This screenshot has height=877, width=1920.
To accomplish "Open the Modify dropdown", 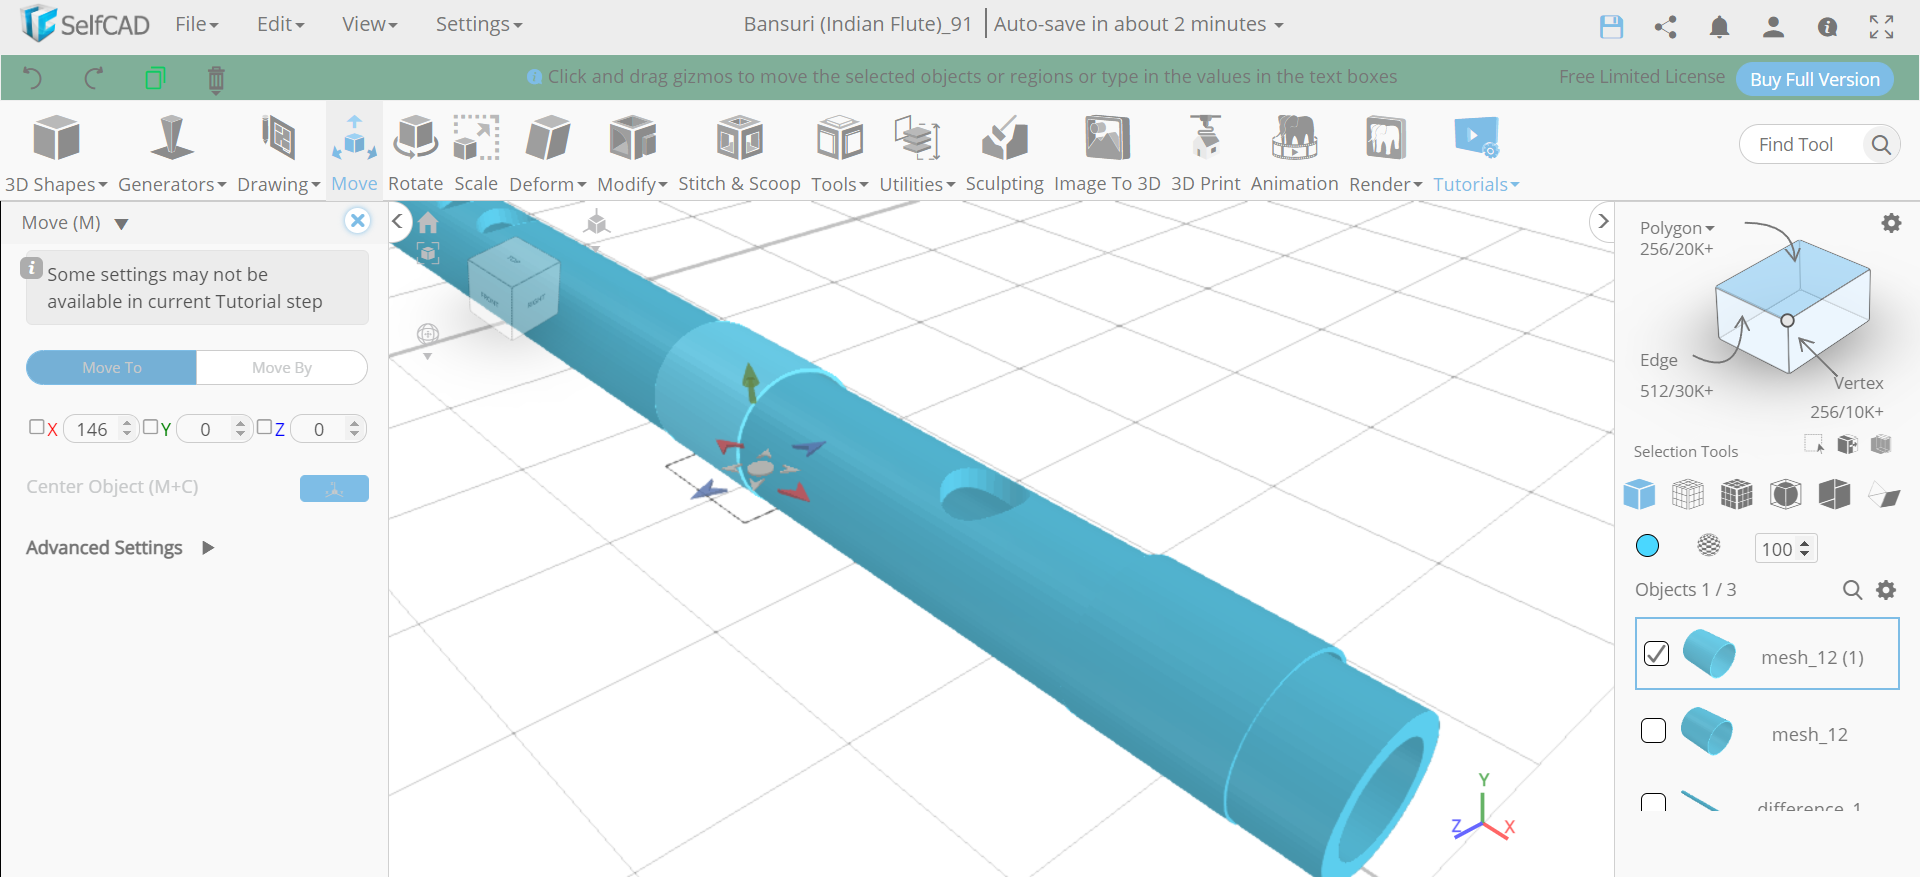I will click(632, 153).
